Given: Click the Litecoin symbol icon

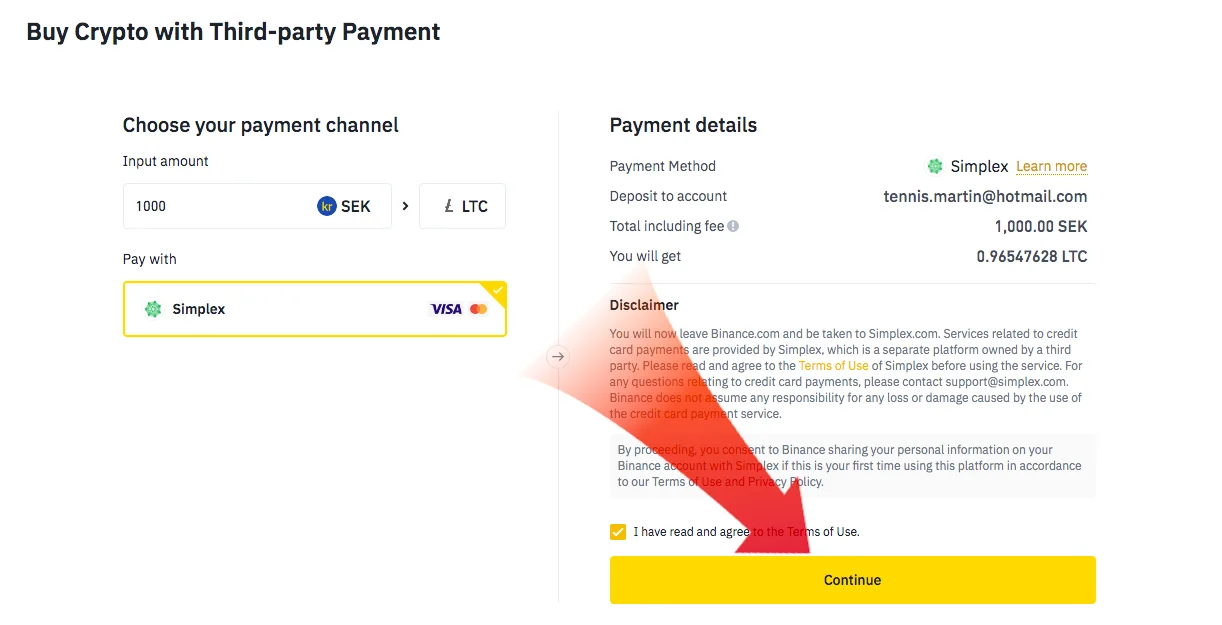Looking at the screenshot, I should click(449, 206).
